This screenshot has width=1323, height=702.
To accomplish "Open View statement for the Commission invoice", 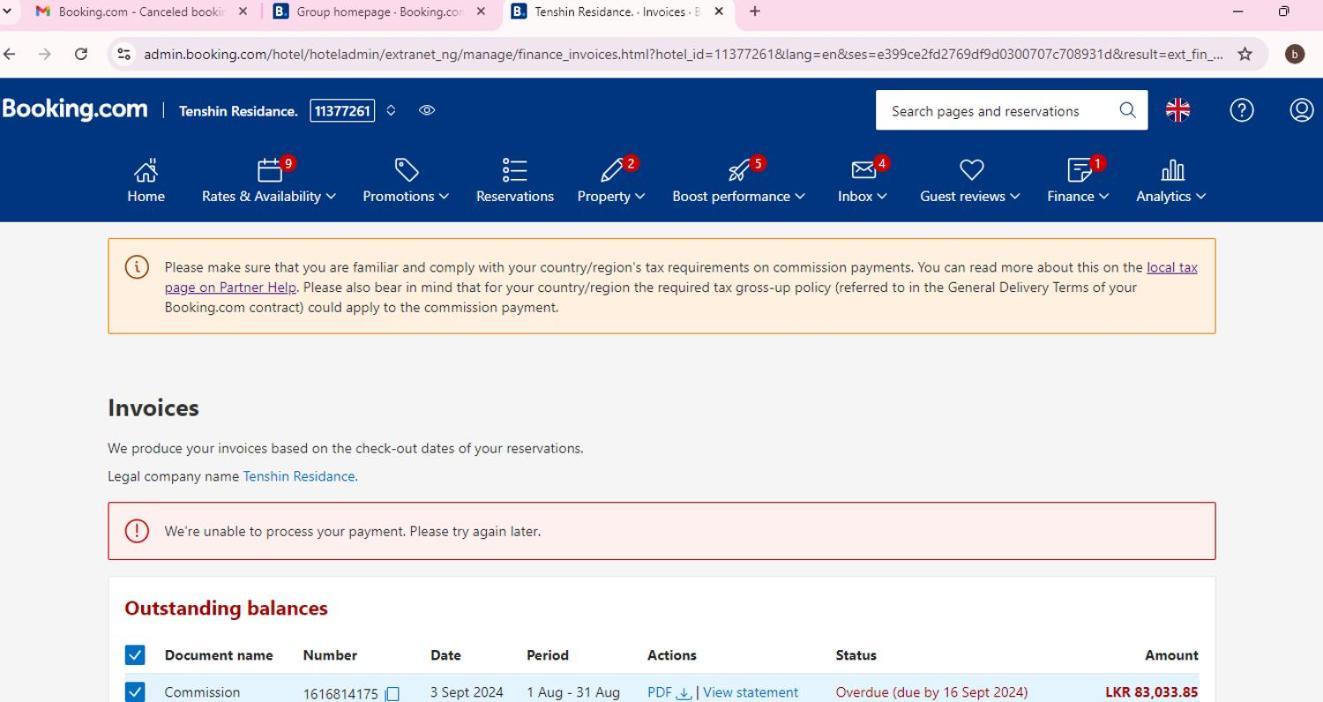I will (x=751, y=692).
